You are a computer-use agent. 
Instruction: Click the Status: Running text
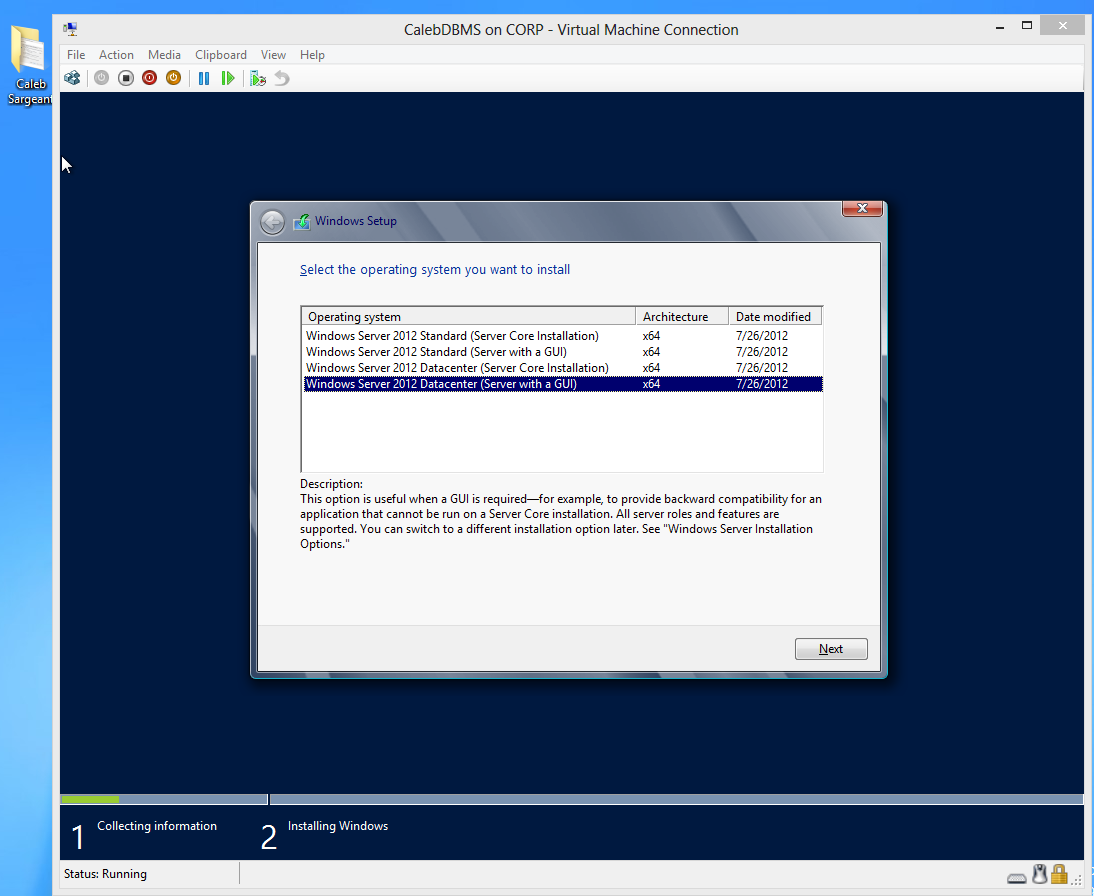click(x=105, y=874)
